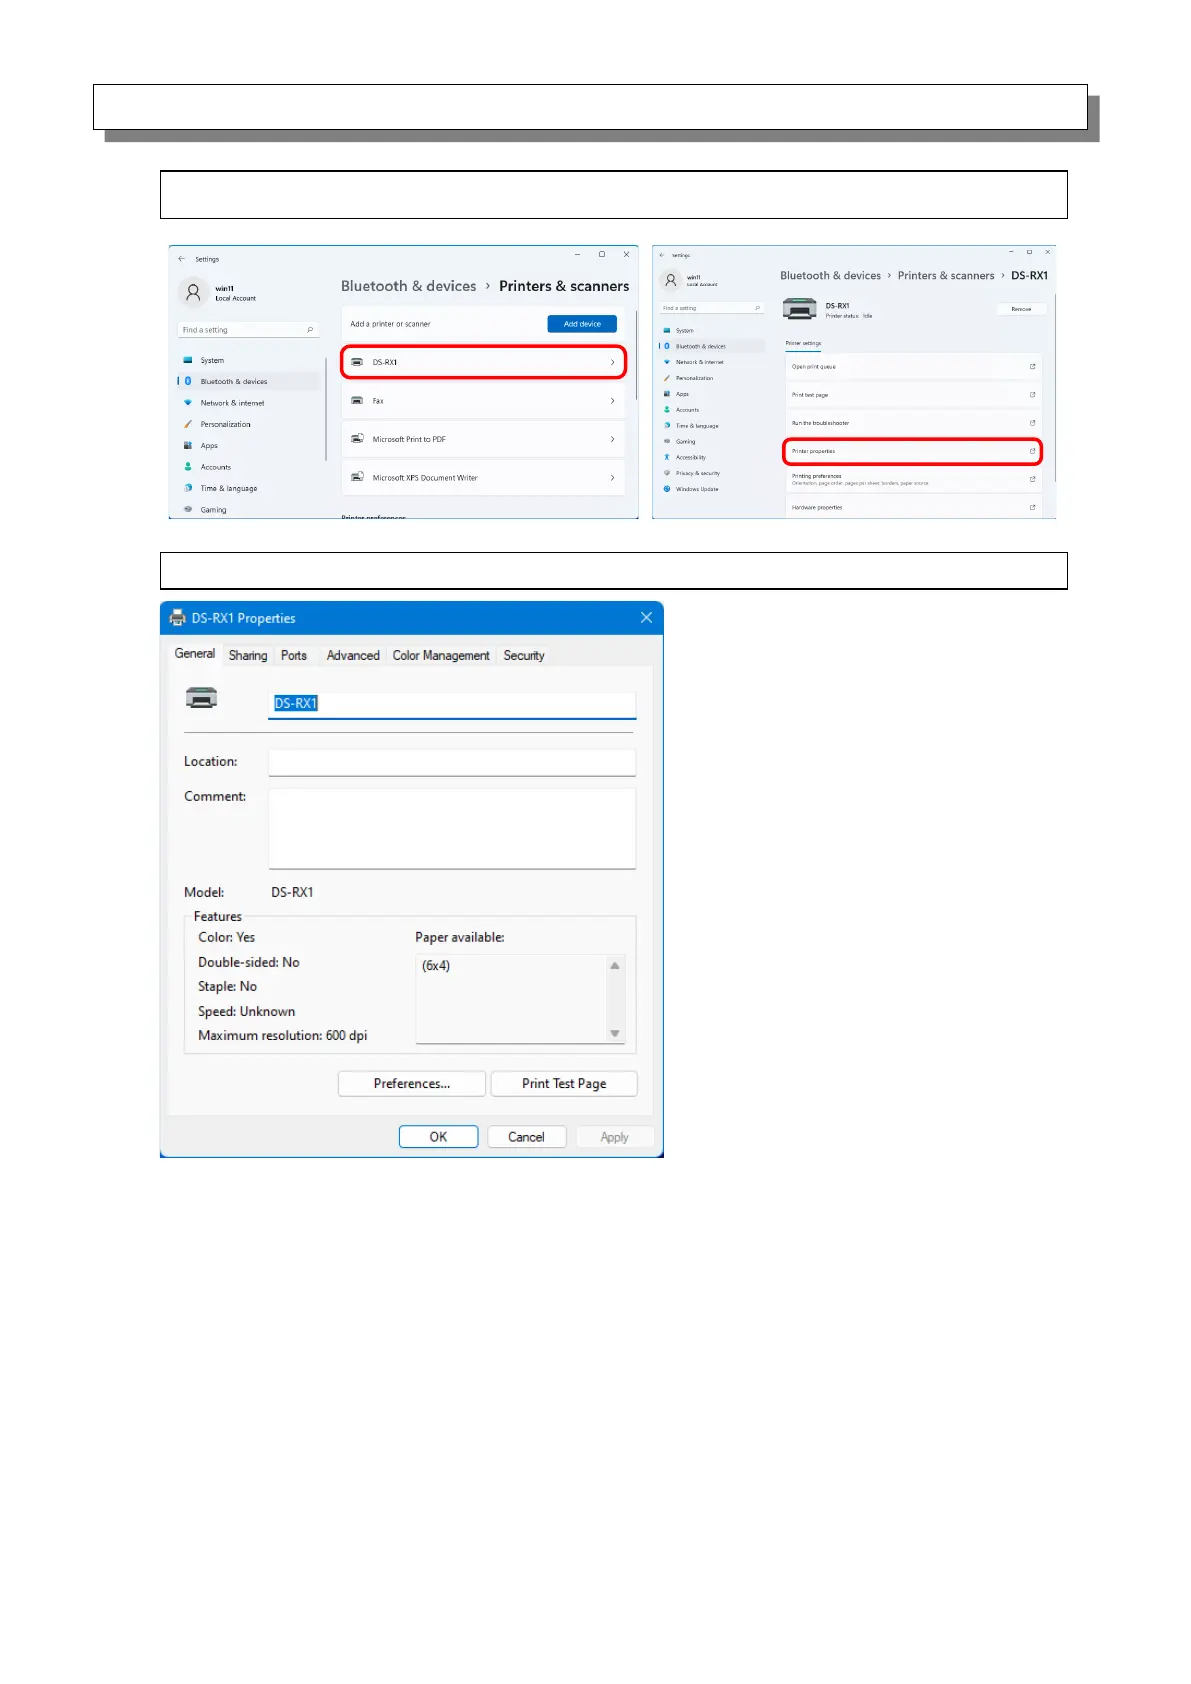Open Network & internet in left Settings window
The height and width of the screenshot is (1684, 1191).
[x=232, y=403]
